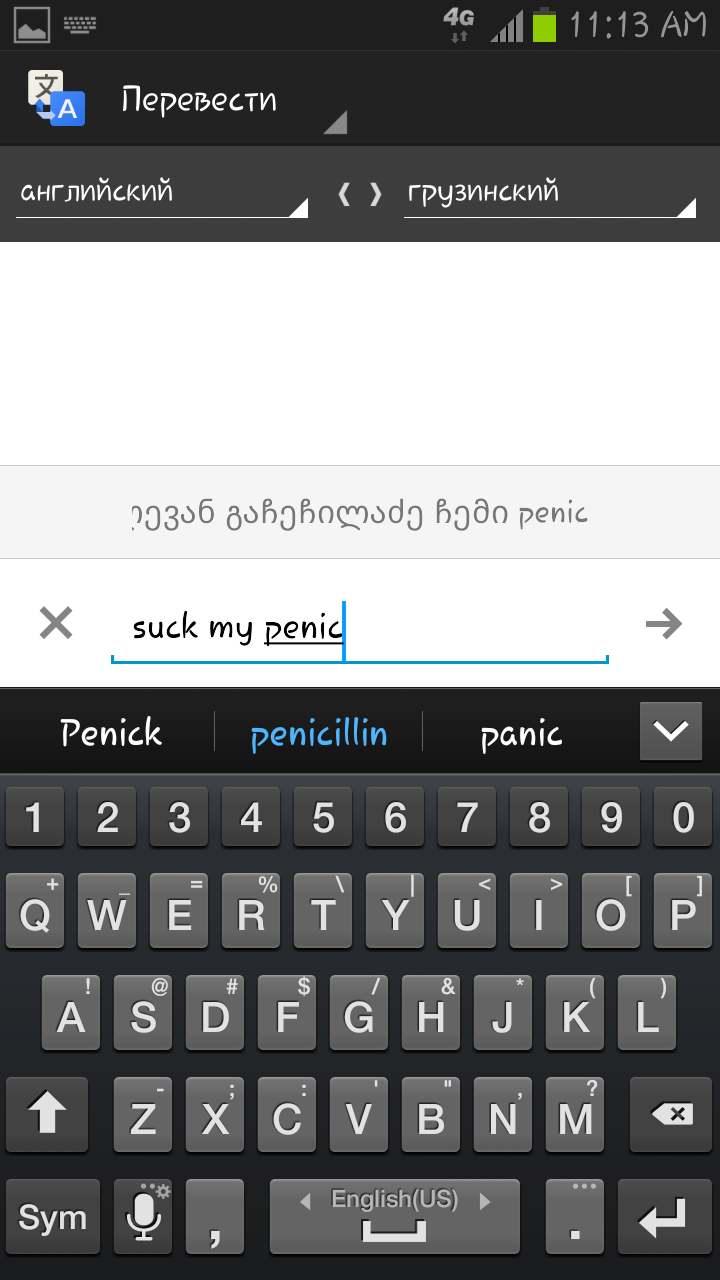Image resolution: width=720 pixels, height=1280 pixels.
Task: Choose the 'panic' suggestion
Action: pyautogui.click(x=521, y=735)
